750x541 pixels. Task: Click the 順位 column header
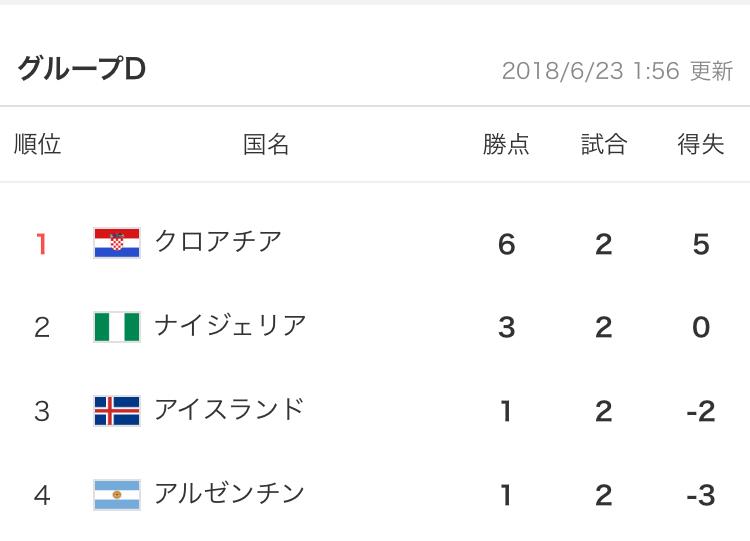pyautogui.click(x=37, y=144)
